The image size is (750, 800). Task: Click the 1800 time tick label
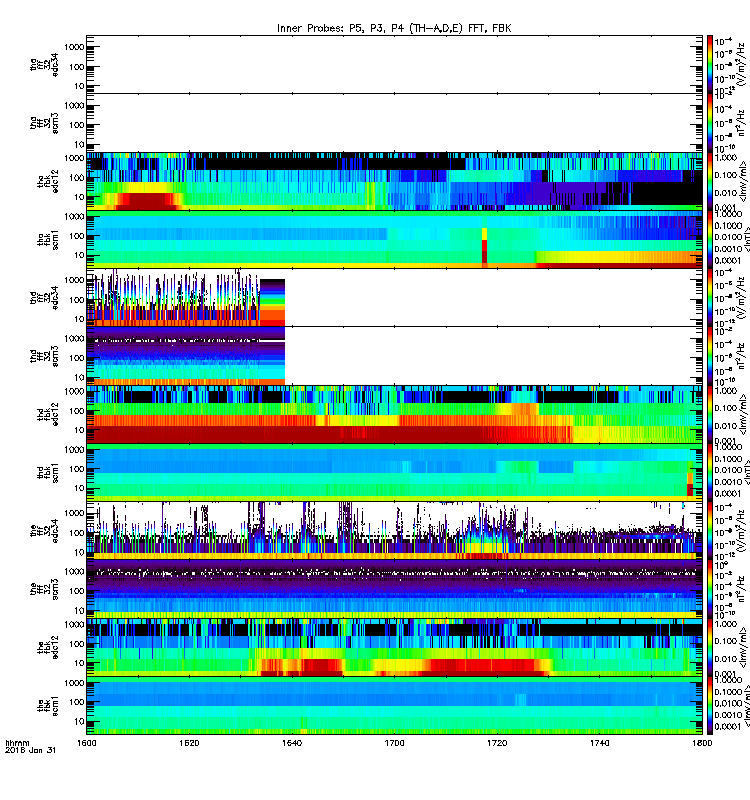click(702, 743)
